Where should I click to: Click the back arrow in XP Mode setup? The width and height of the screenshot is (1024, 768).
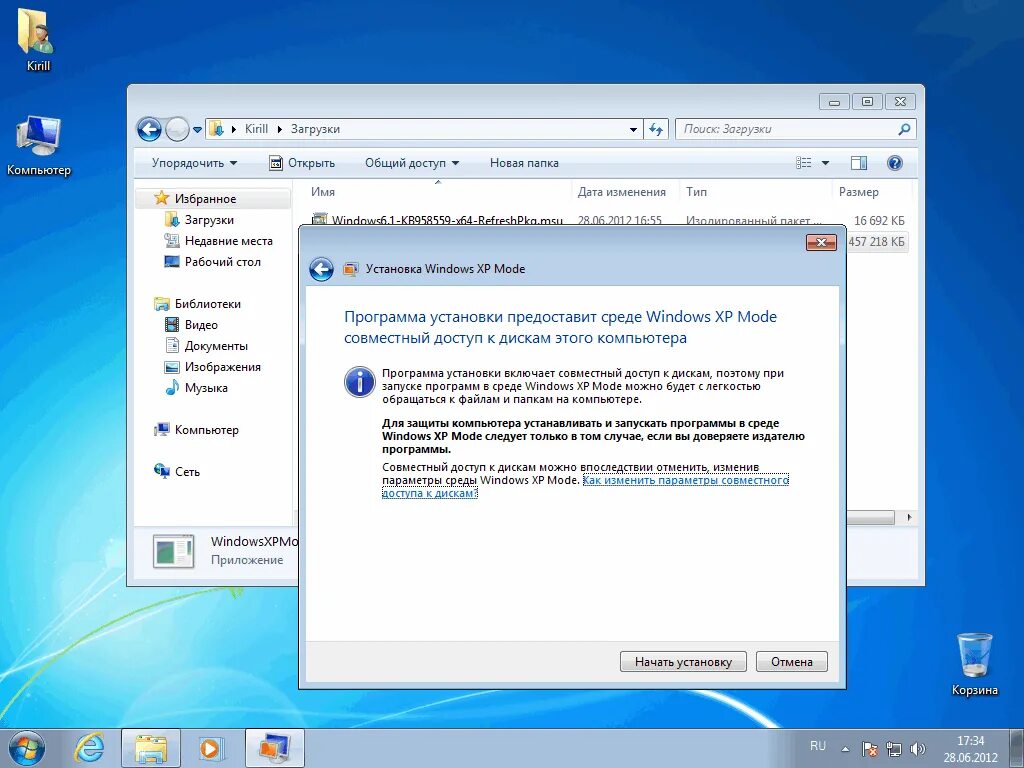321,269
